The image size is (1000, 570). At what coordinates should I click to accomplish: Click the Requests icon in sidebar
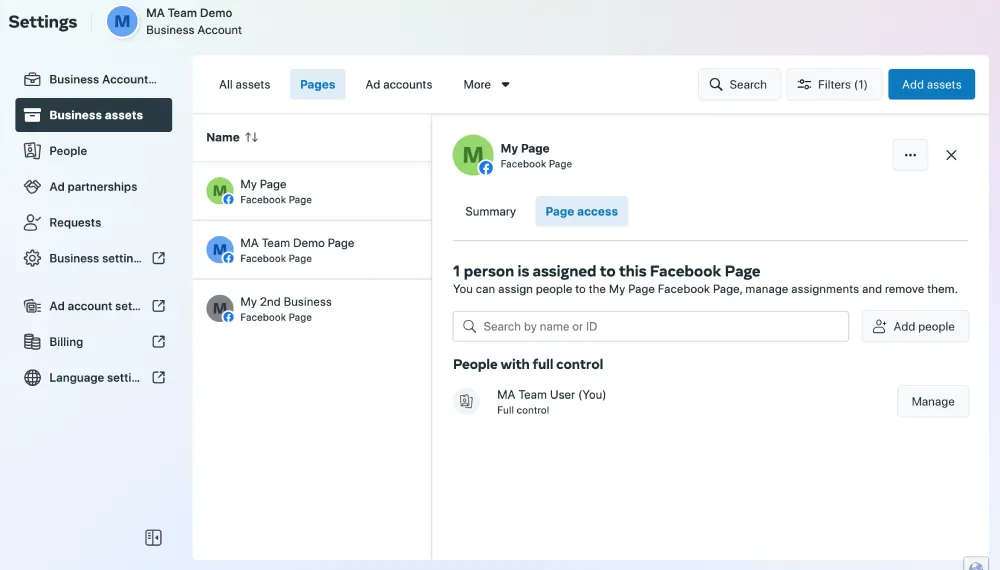[x=32, y=223]
